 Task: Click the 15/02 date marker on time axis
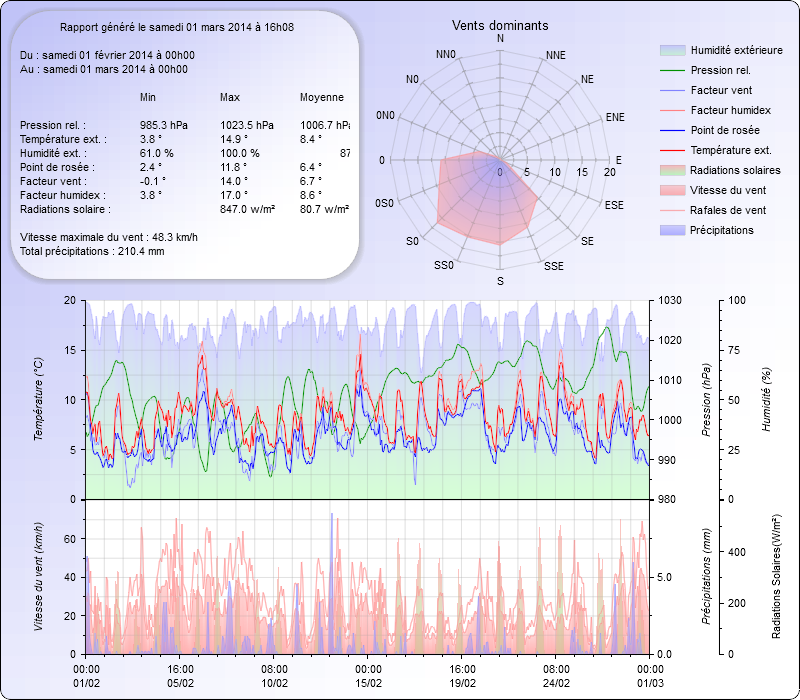(x=368, y=682)
